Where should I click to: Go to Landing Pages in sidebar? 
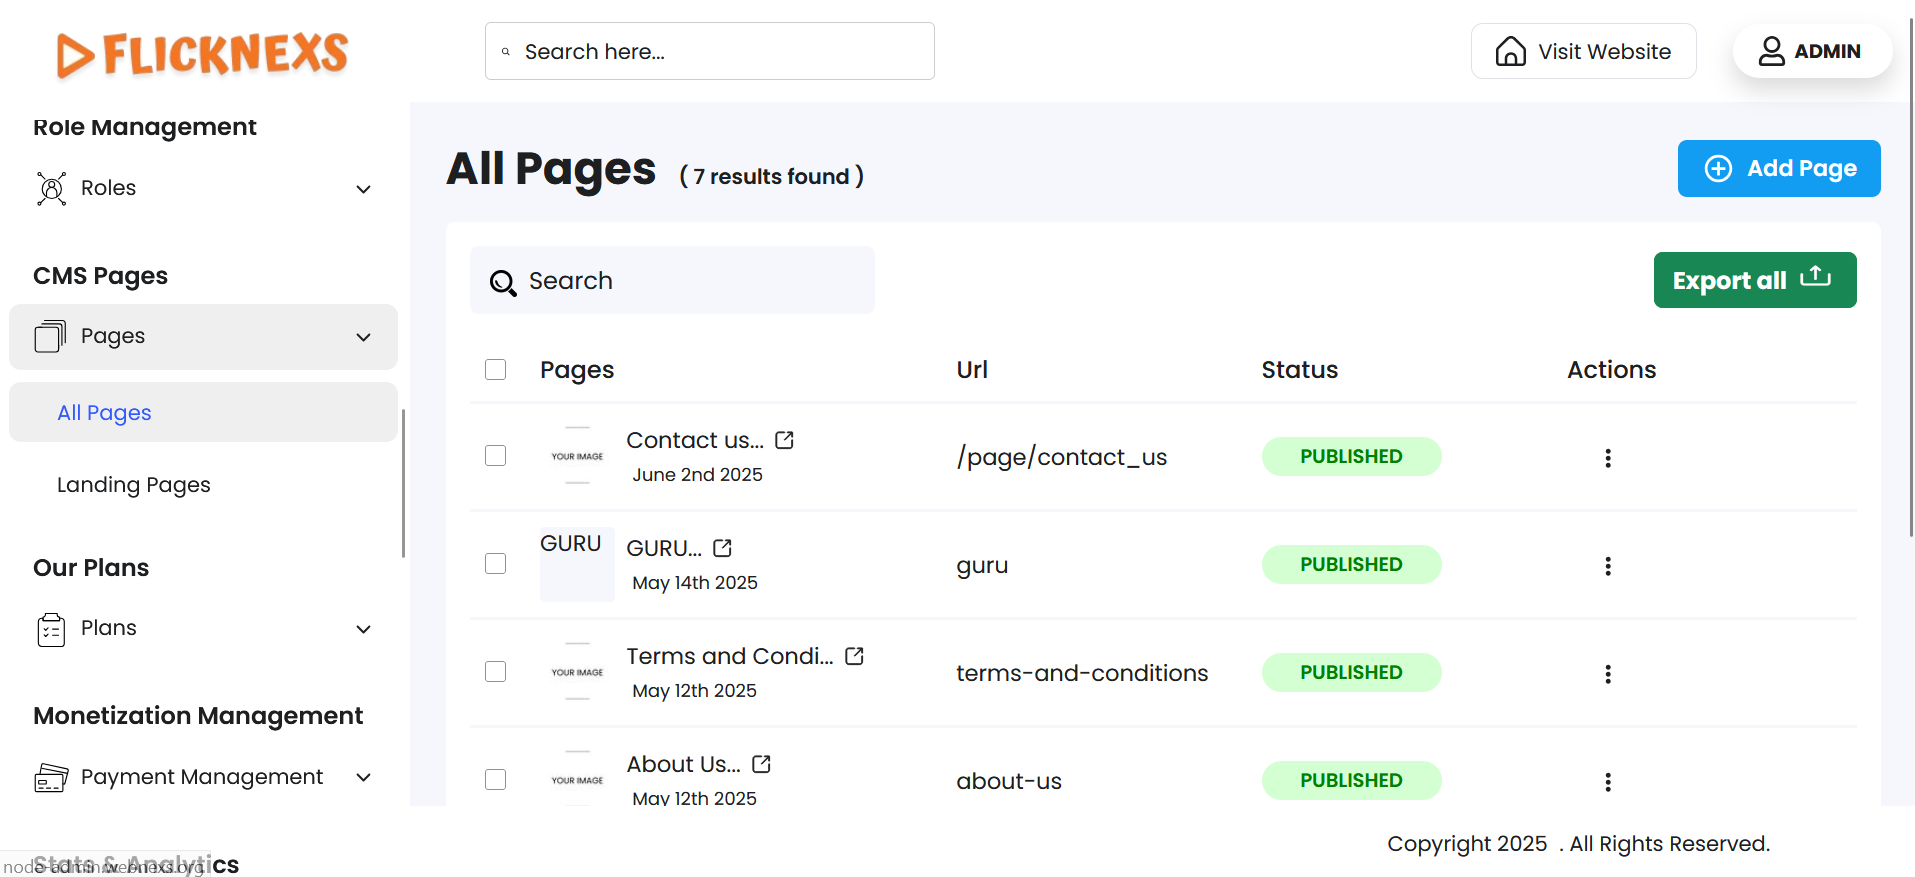pos(134,485)
